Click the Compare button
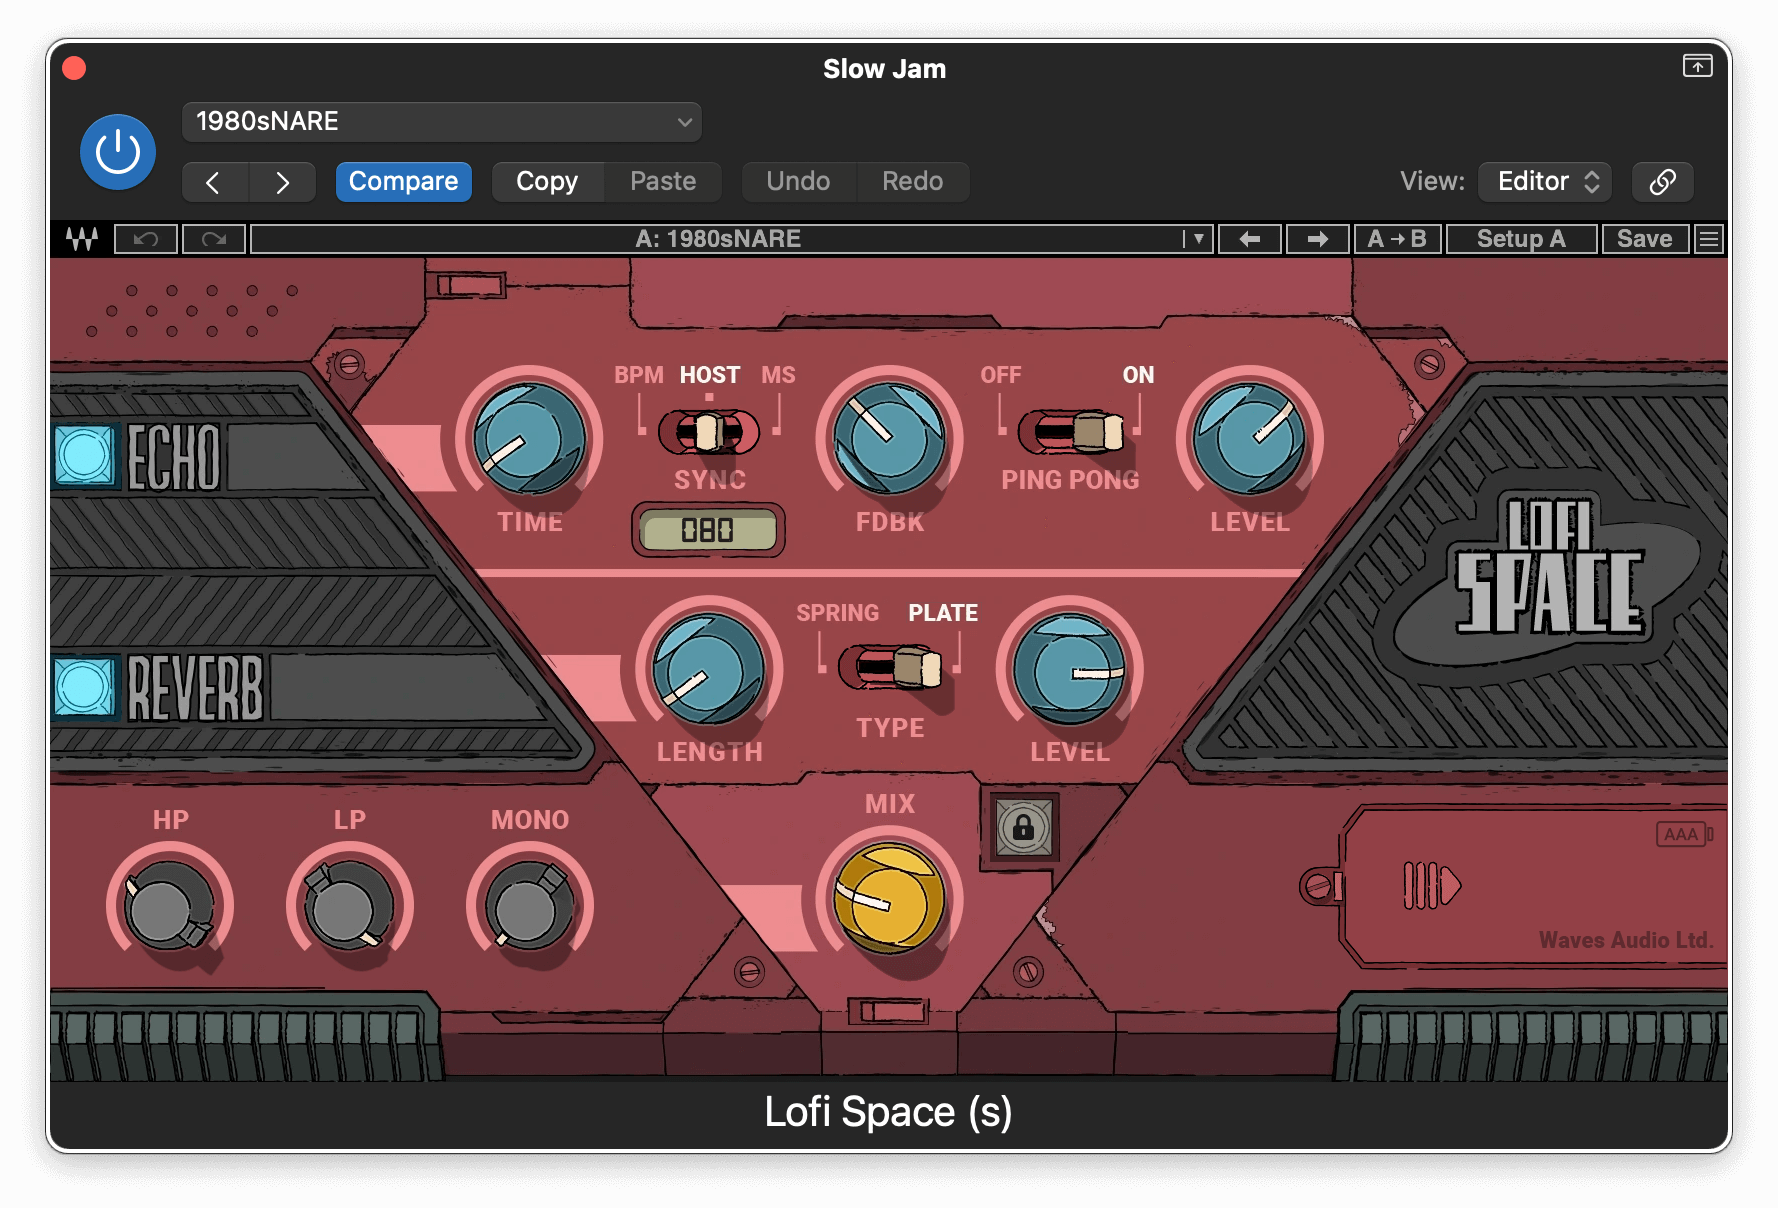This screenshot has width=1778, height=1208. click(x=403, y=181)
